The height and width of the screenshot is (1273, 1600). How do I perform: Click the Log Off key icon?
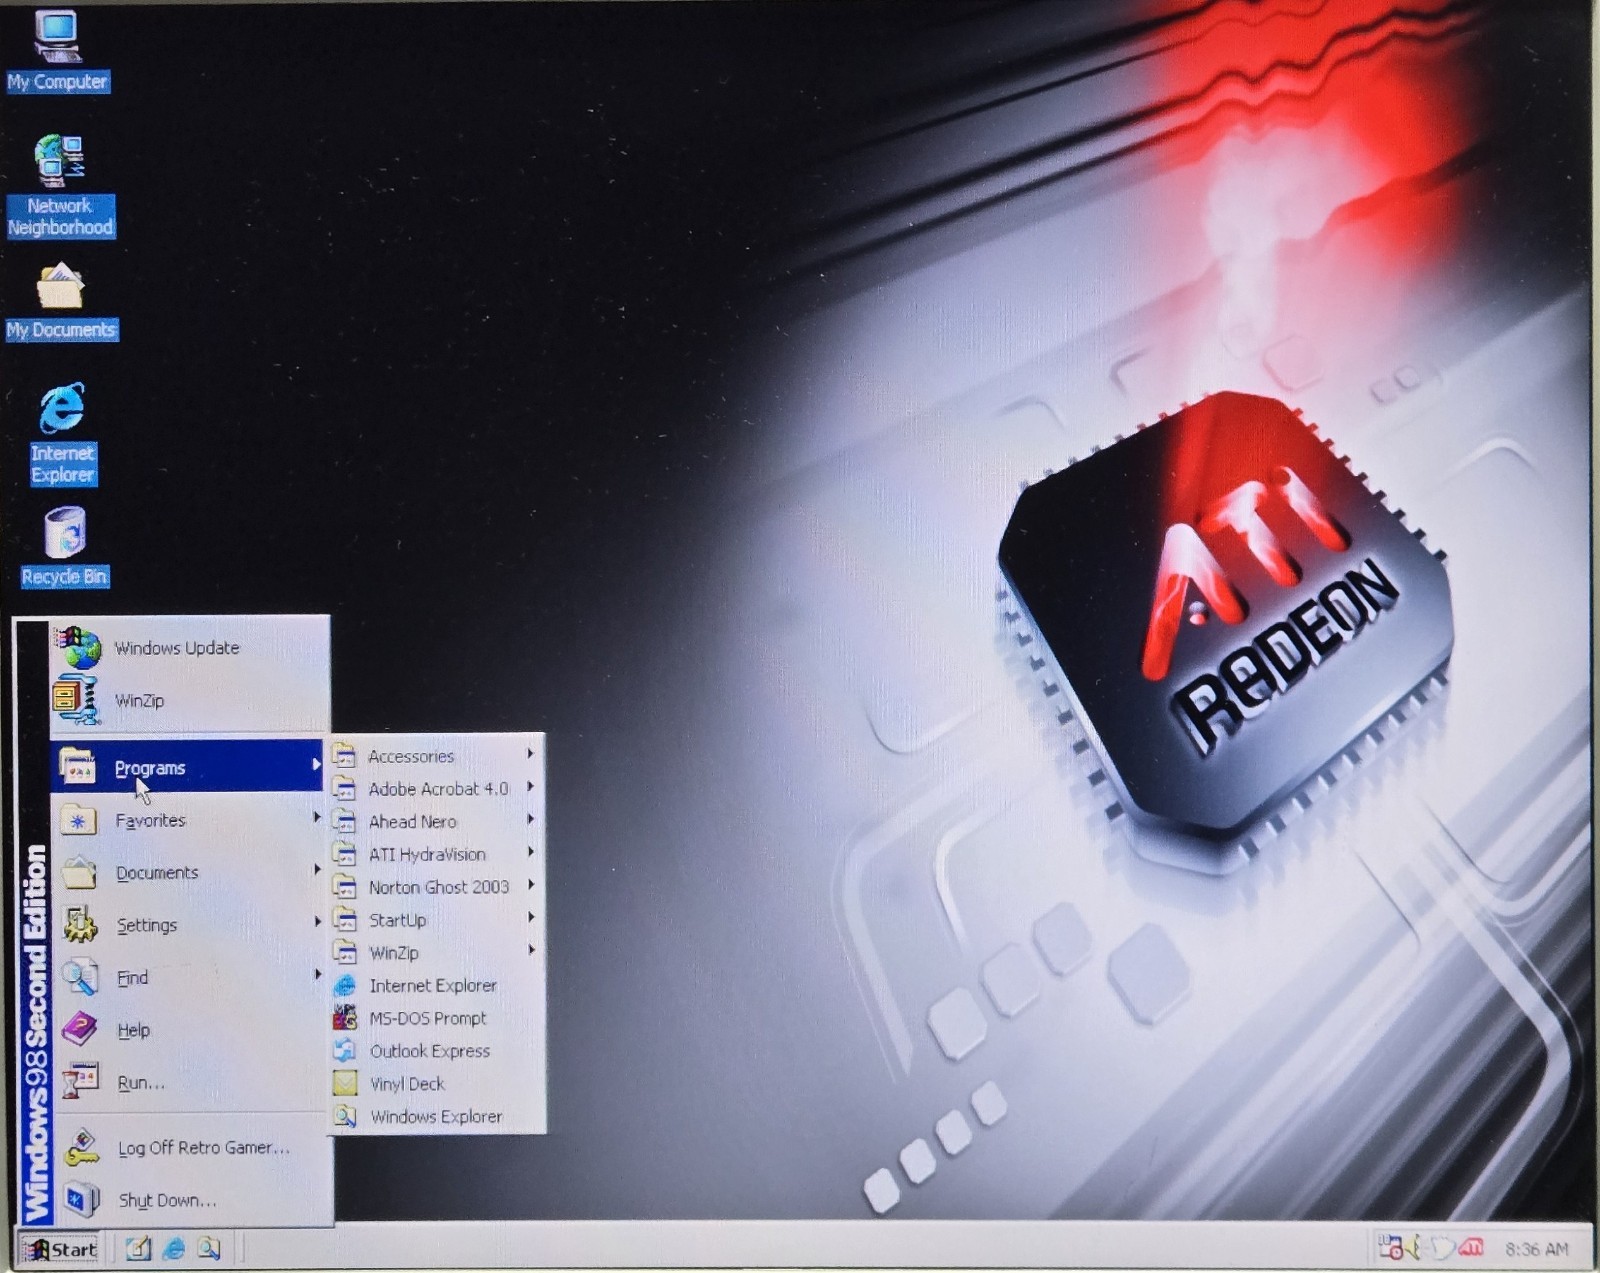click(x=81, y=1148)
